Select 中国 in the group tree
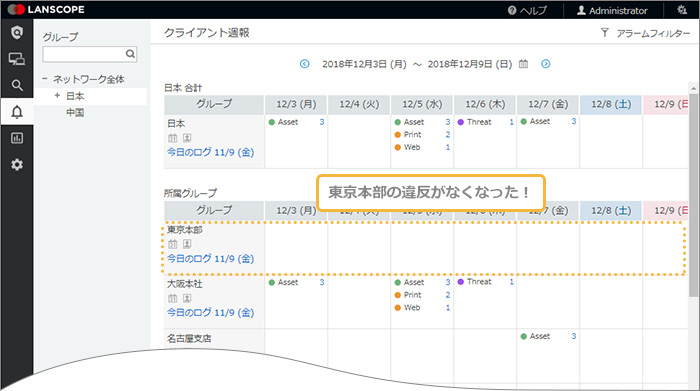Viewport: 700px width, 391px height. pos(75,112)
